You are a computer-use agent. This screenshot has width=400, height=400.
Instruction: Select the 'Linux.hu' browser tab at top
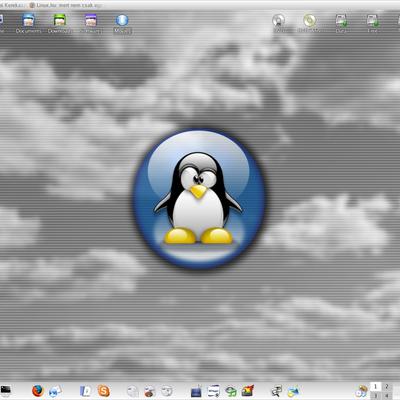click(x=65, y=5)
